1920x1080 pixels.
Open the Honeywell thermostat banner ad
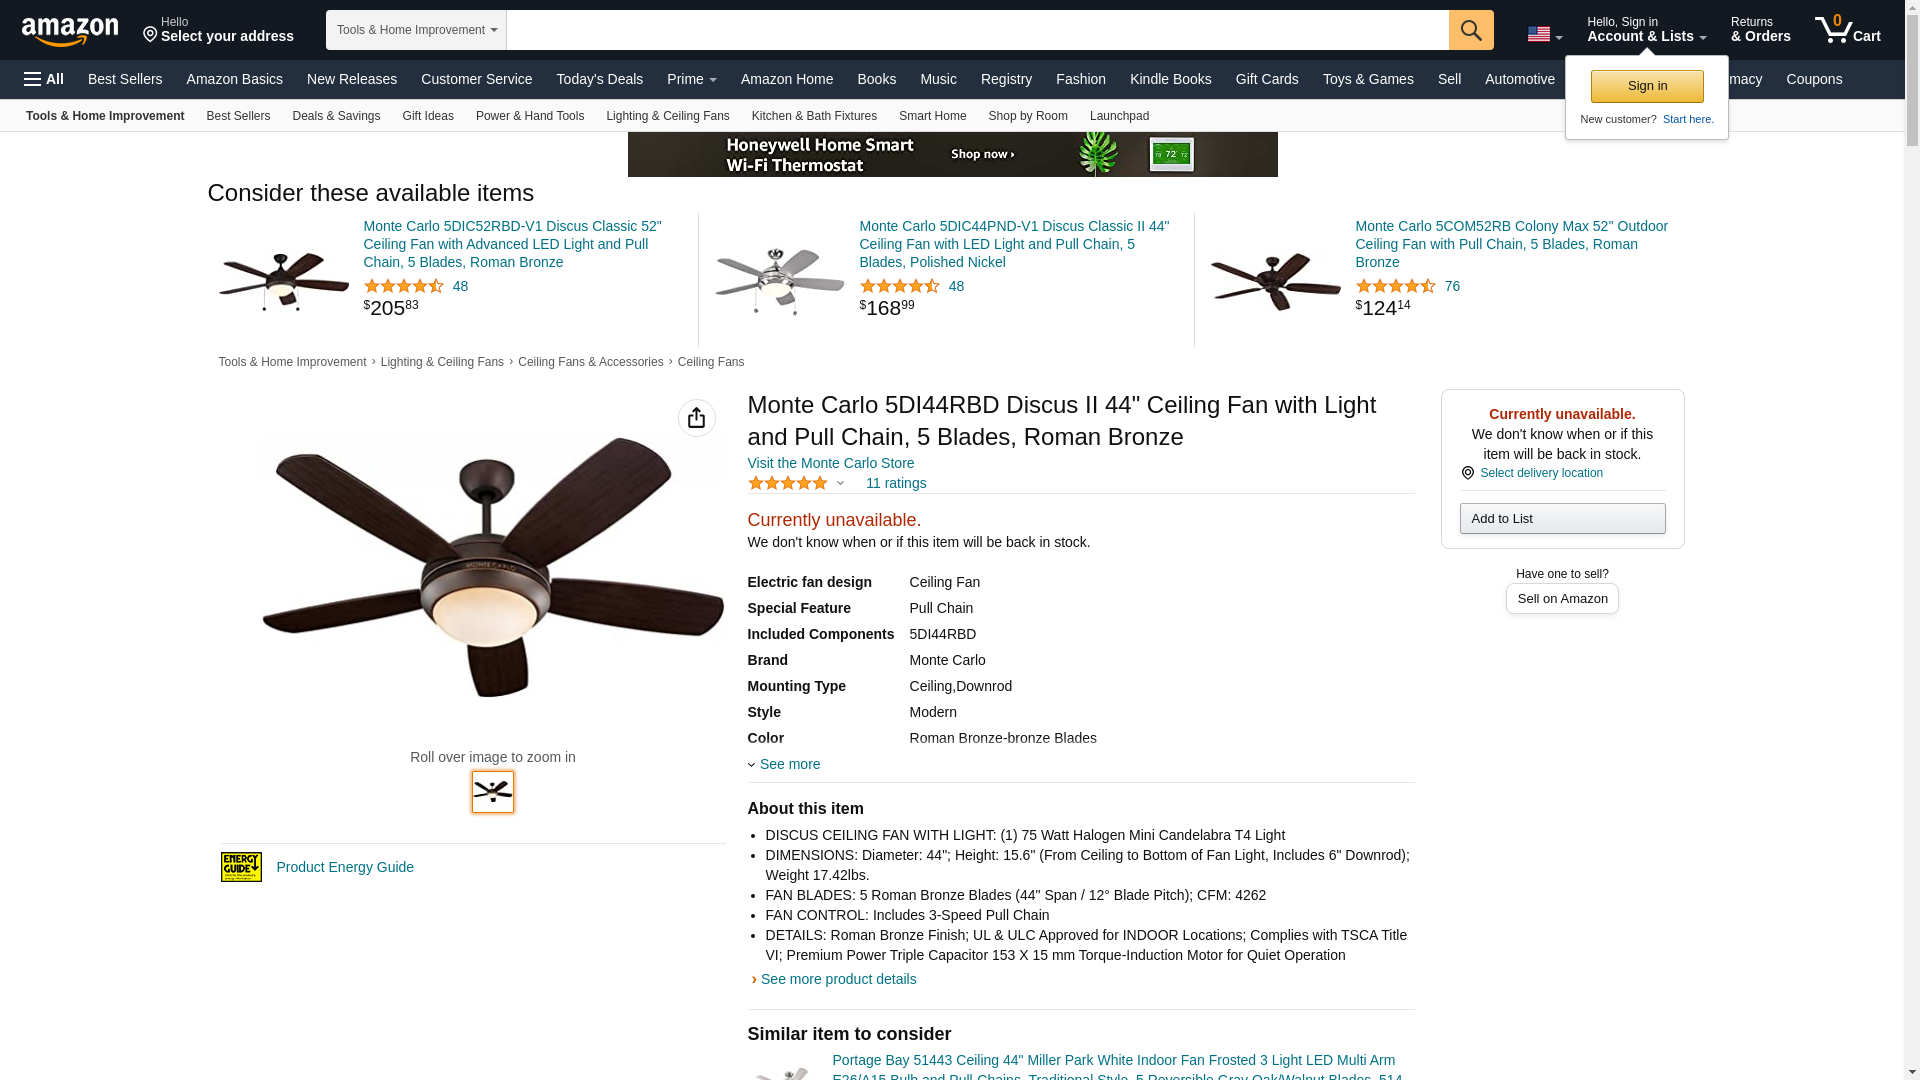[952, 154]
